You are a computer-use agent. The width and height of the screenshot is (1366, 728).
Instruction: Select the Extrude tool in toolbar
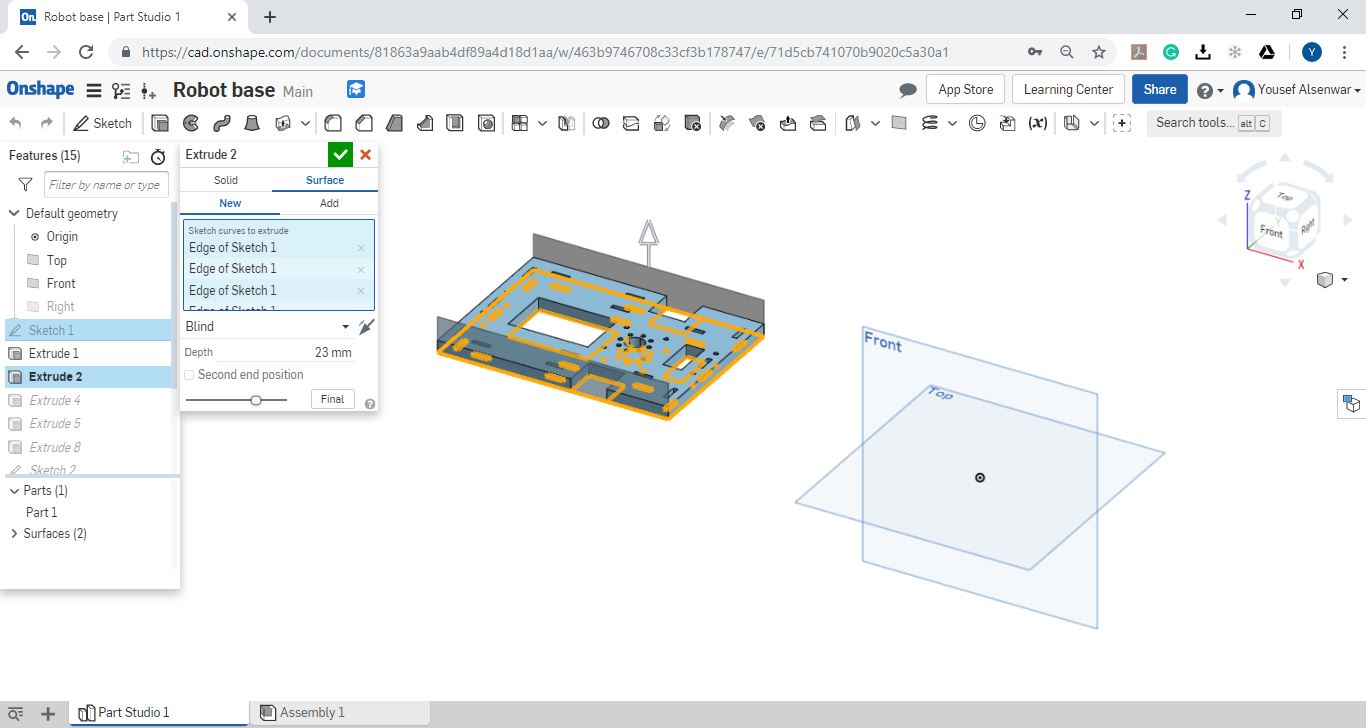tap(160, 123)
